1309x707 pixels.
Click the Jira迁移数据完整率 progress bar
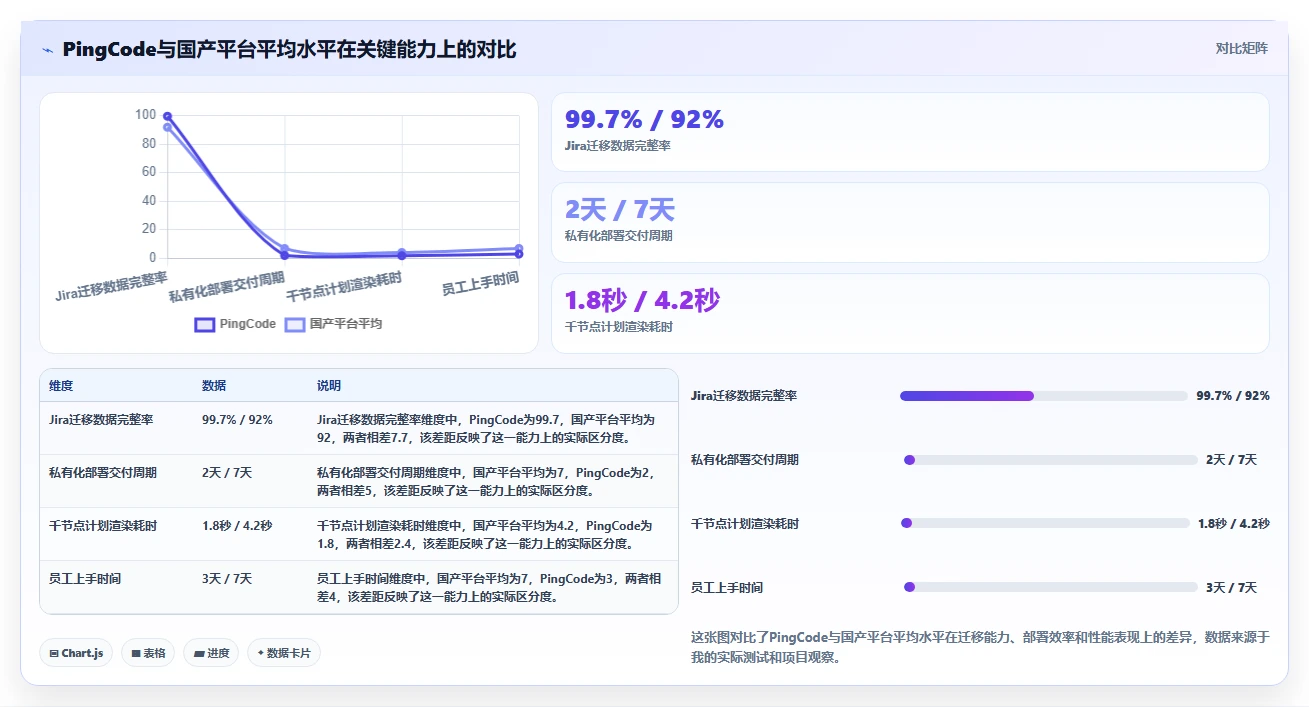[x=1043, y=396]
